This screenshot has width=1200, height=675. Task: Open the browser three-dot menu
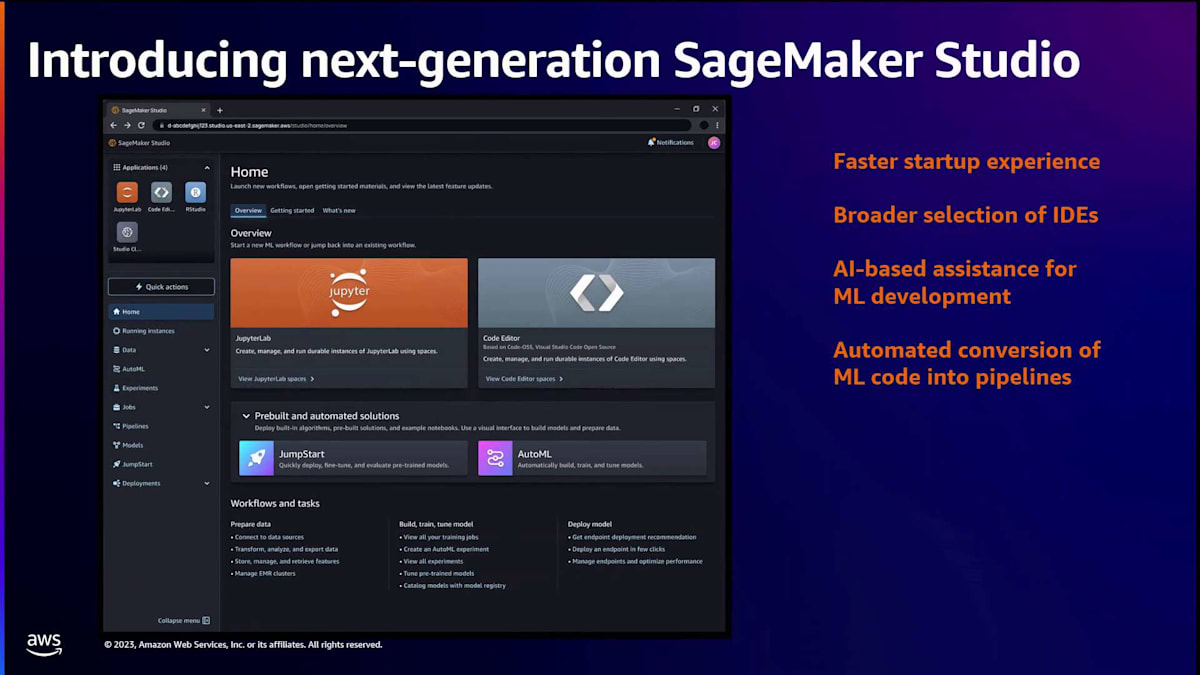(x=717, y=125)
